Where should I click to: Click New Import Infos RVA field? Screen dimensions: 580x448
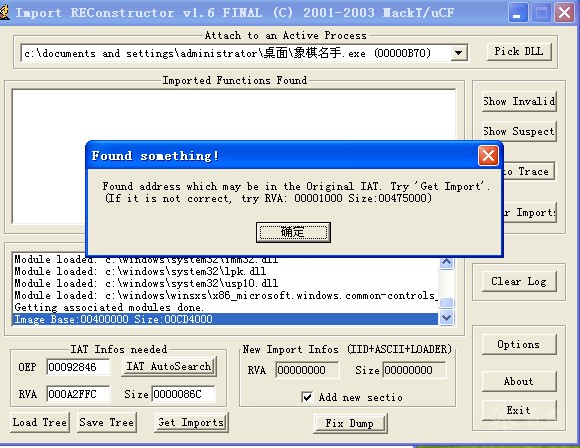[307, 370]
